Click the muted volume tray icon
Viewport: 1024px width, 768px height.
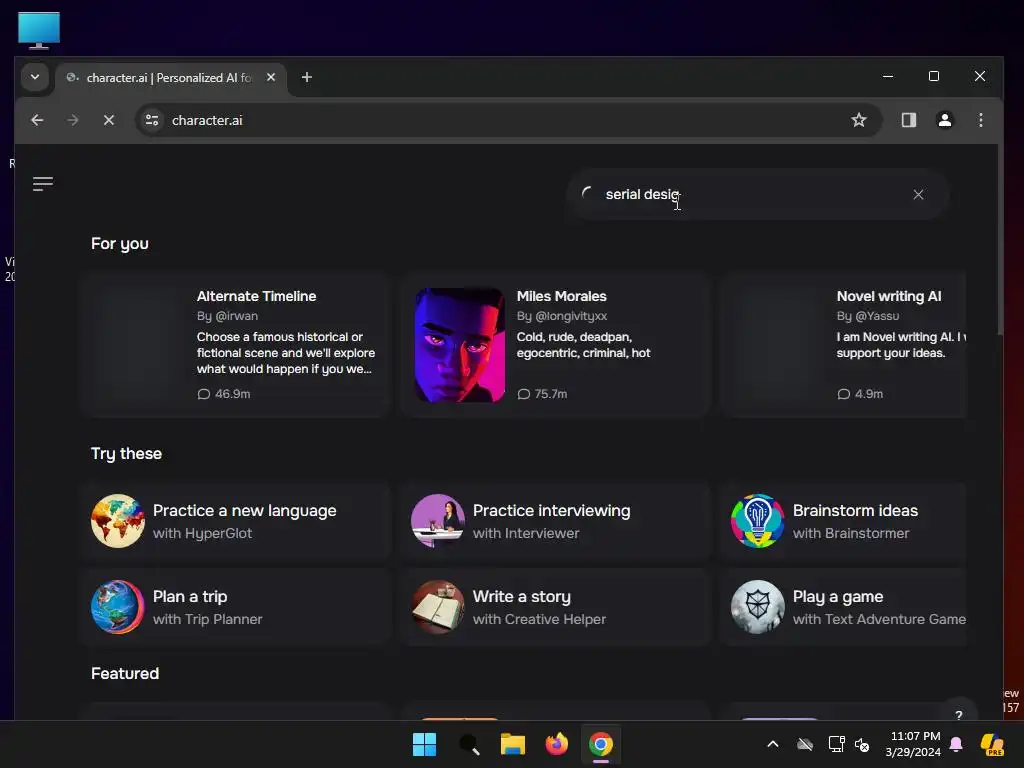coord(862,744)
